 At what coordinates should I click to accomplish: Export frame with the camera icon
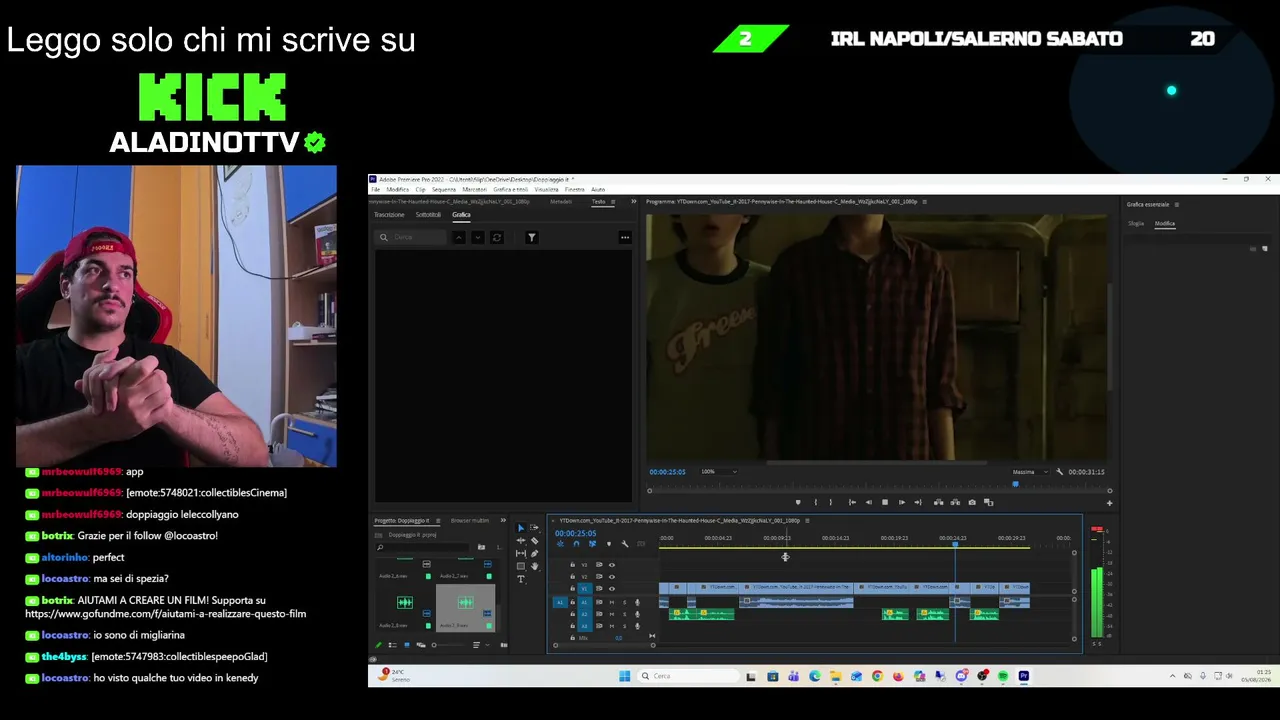(972, 502)
